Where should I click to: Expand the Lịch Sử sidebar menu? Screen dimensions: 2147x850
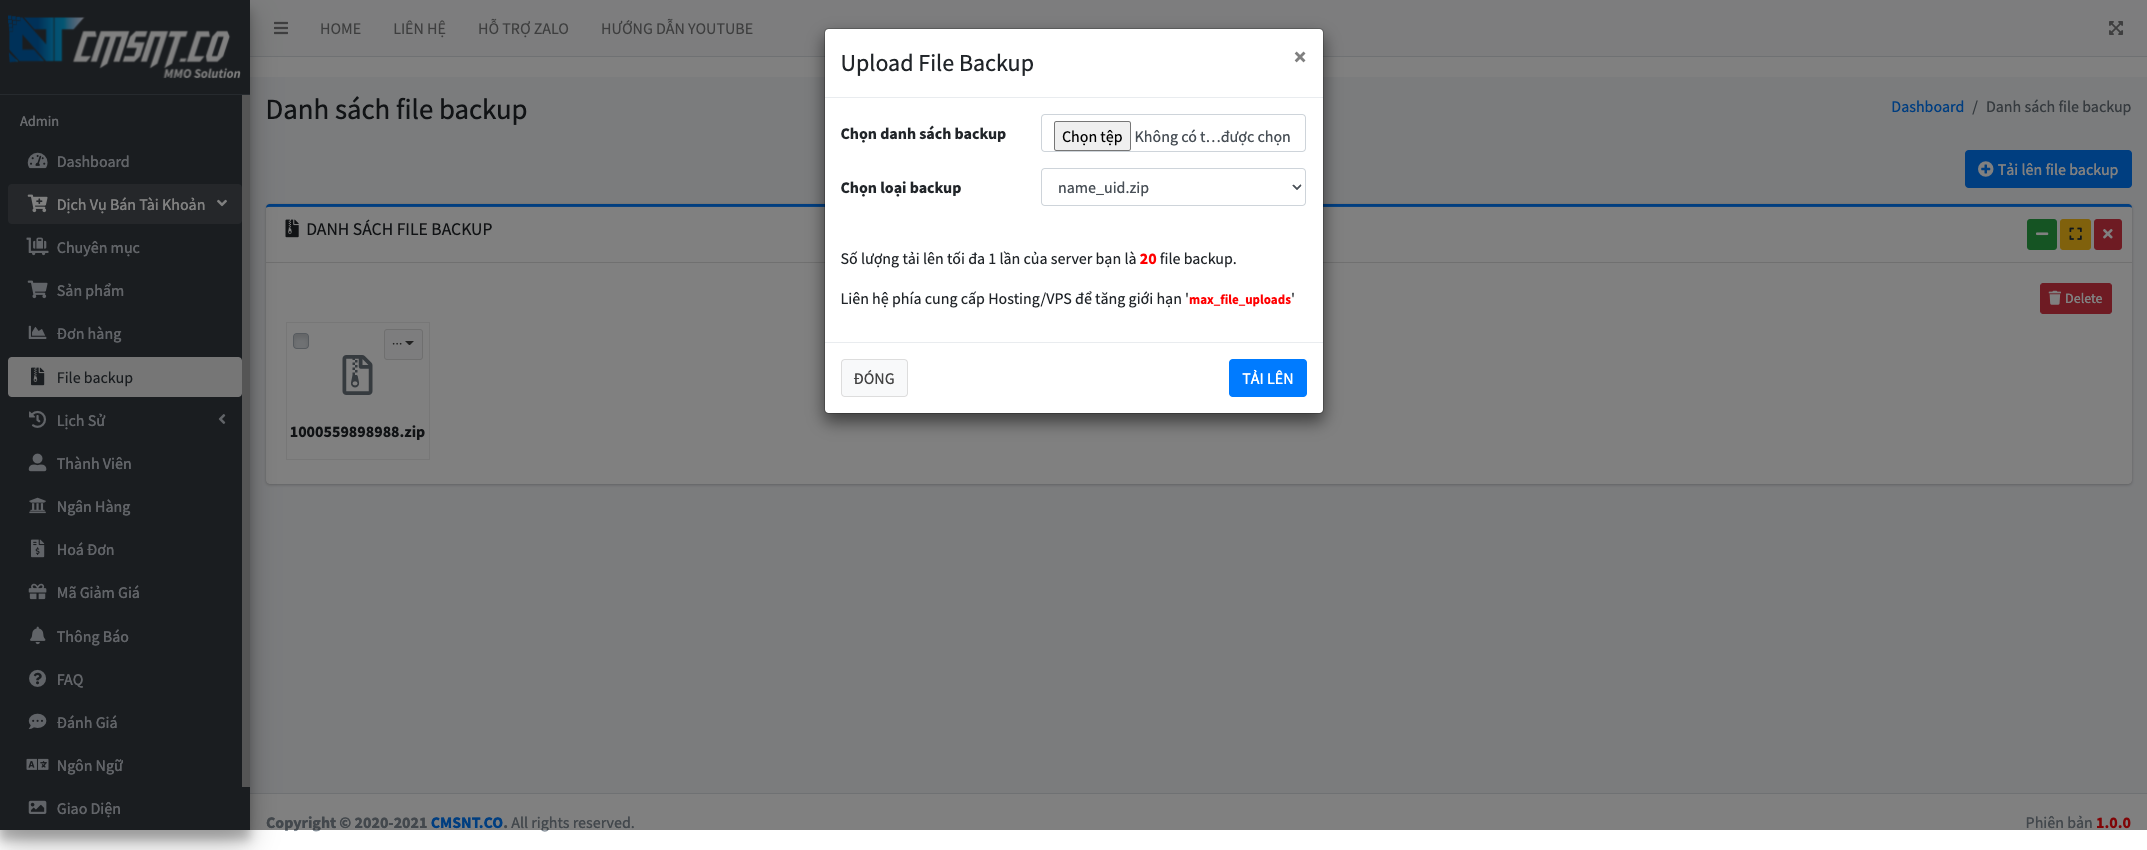125,420
